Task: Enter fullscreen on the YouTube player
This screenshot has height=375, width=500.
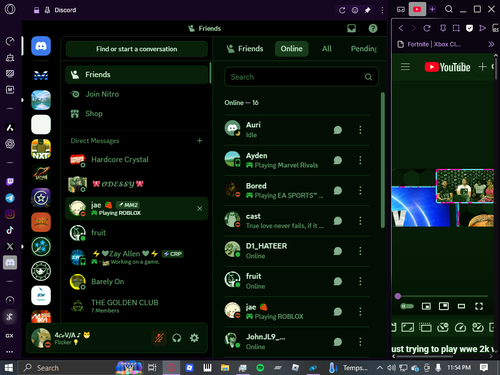Action: 479,306
